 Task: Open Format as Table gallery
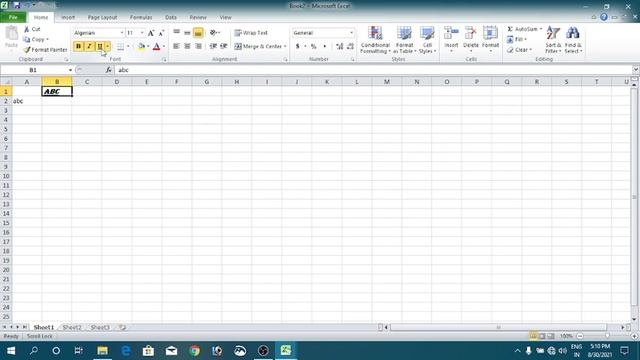coord(404,40)
